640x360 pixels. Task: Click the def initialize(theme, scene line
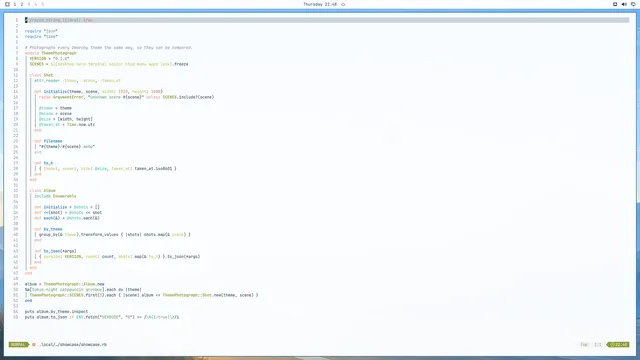(x=98, y=91)
